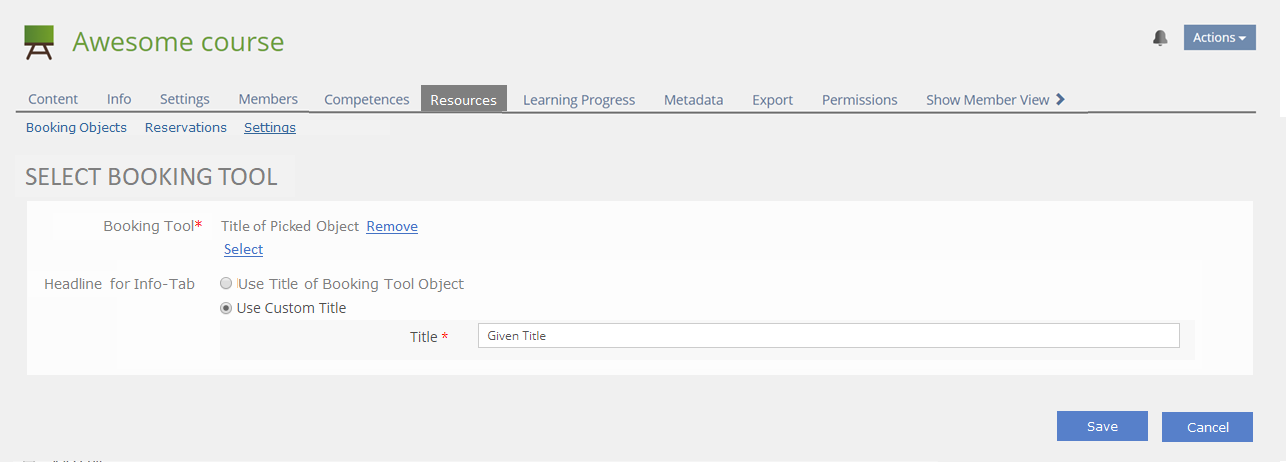Image resolution: width=1286 pixels, height=462 pixels.
Task: Open the Permissions tab
Action: coord(859,100)
